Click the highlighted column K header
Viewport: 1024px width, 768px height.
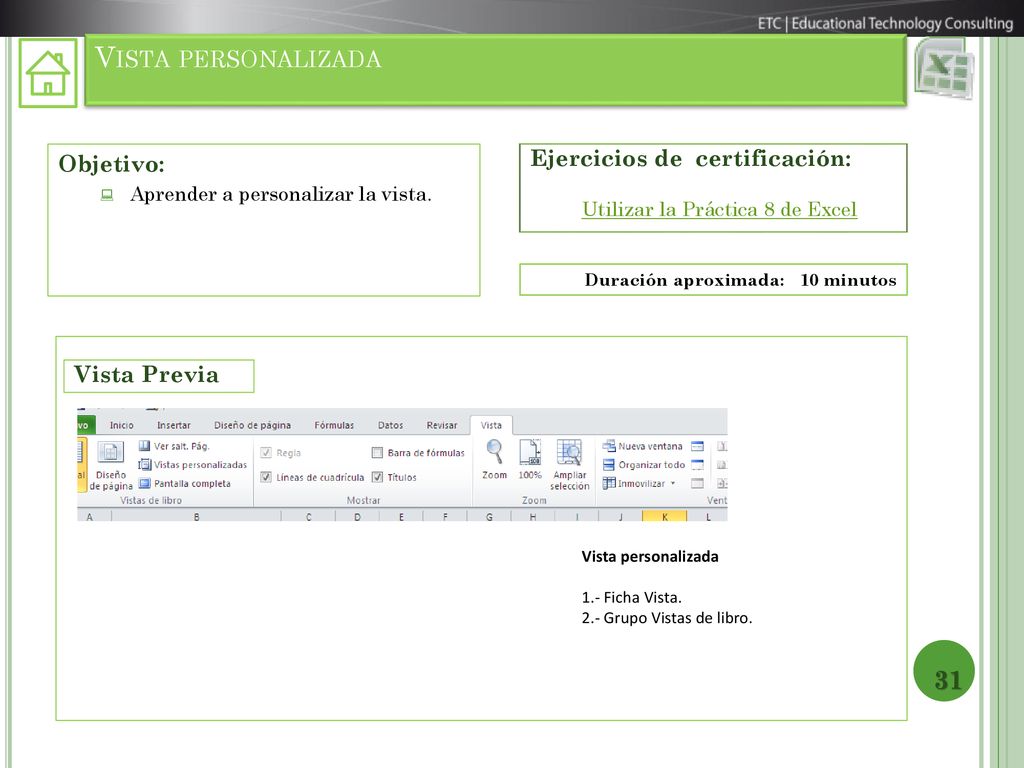click(665, 517)
